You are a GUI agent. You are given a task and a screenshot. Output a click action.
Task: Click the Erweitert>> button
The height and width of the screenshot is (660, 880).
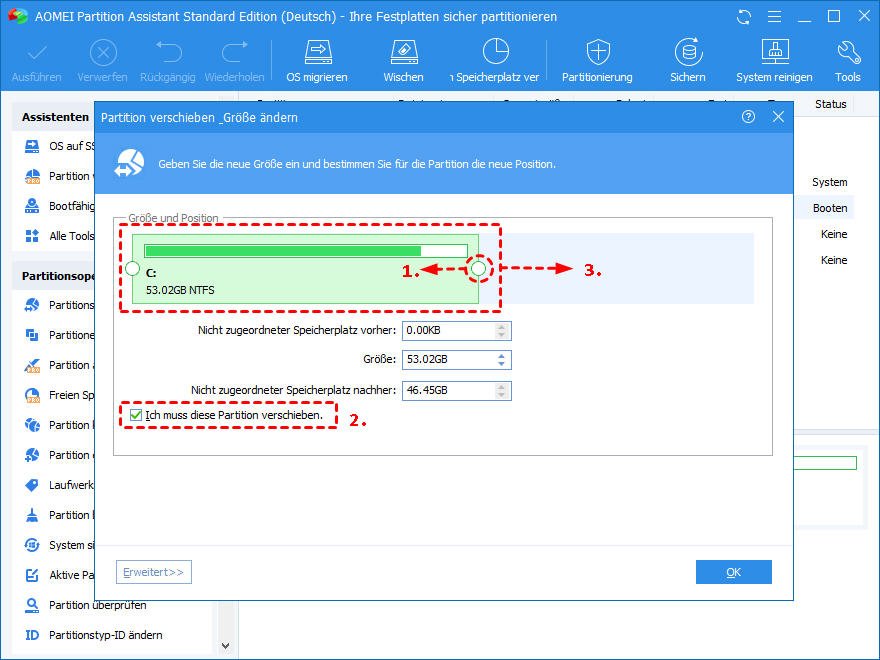tap(154, 572)
